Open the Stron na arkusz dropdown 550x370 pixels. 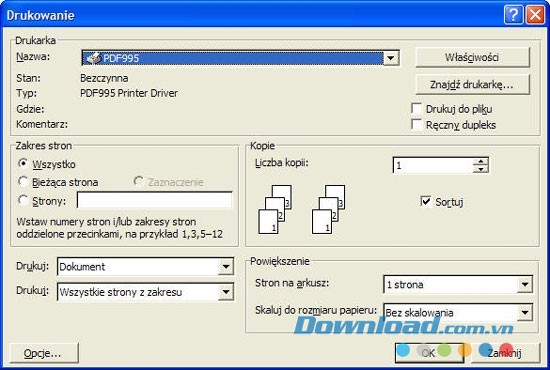coord(525,284)
